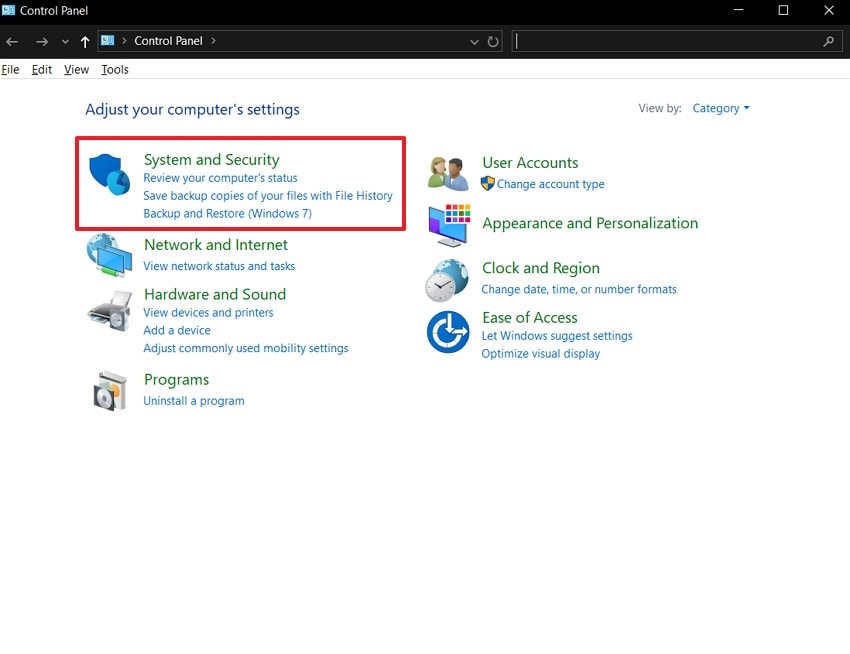Expand the View by Category dropdown
Viewport: 850px width, 654px height.
click(721, 108)
